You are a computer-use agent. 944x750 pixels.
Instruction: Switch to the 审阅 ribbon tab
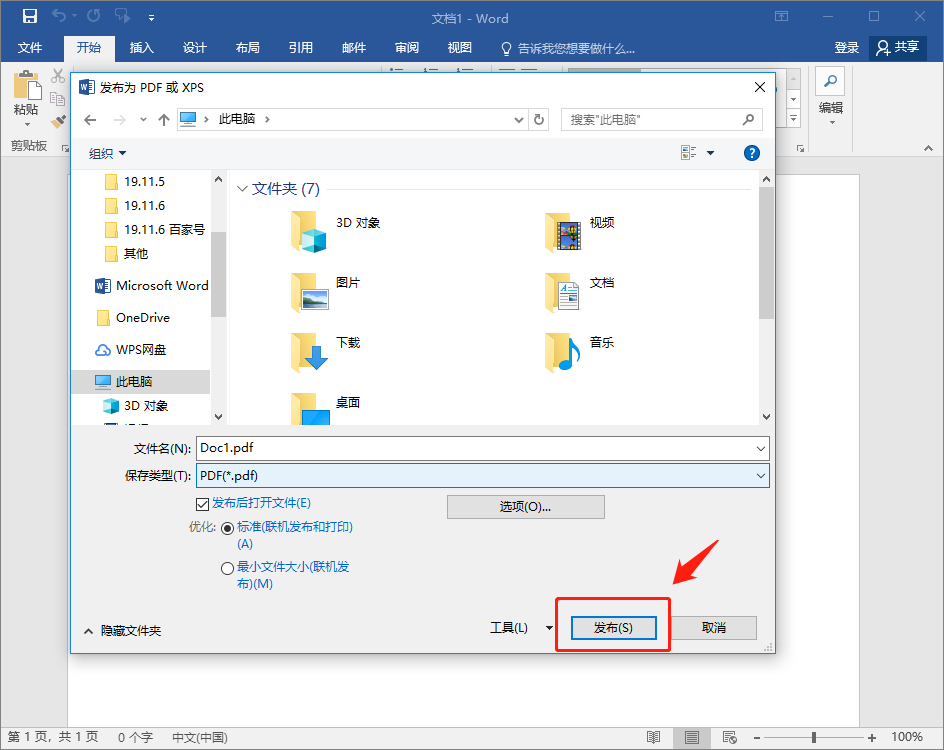[406, 48]
